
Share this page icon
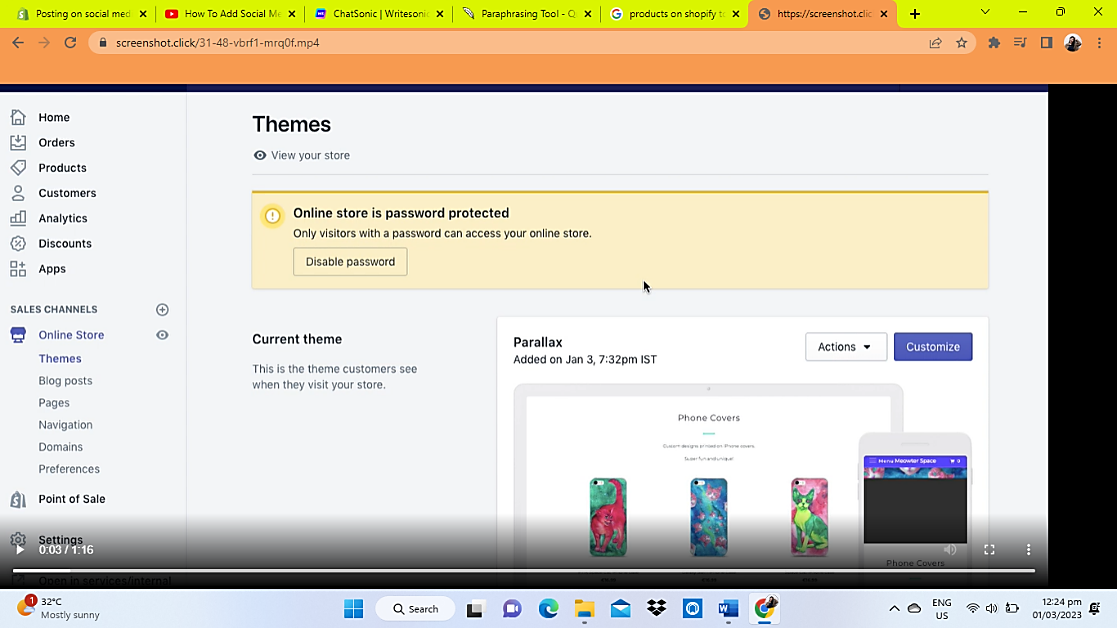pyautogui.click(x=935, y=43)
